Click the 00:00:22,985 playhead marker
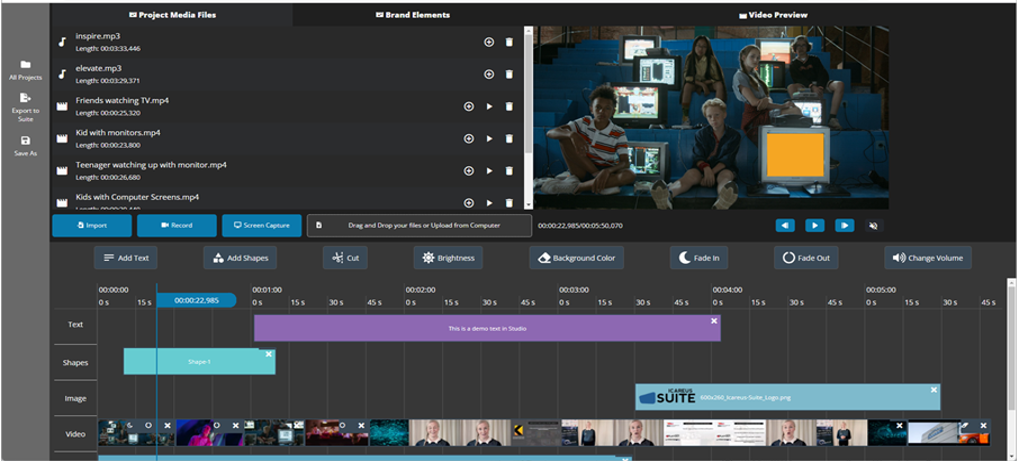Viewport: 1019px width, 462px height. [x=196, y=300]
